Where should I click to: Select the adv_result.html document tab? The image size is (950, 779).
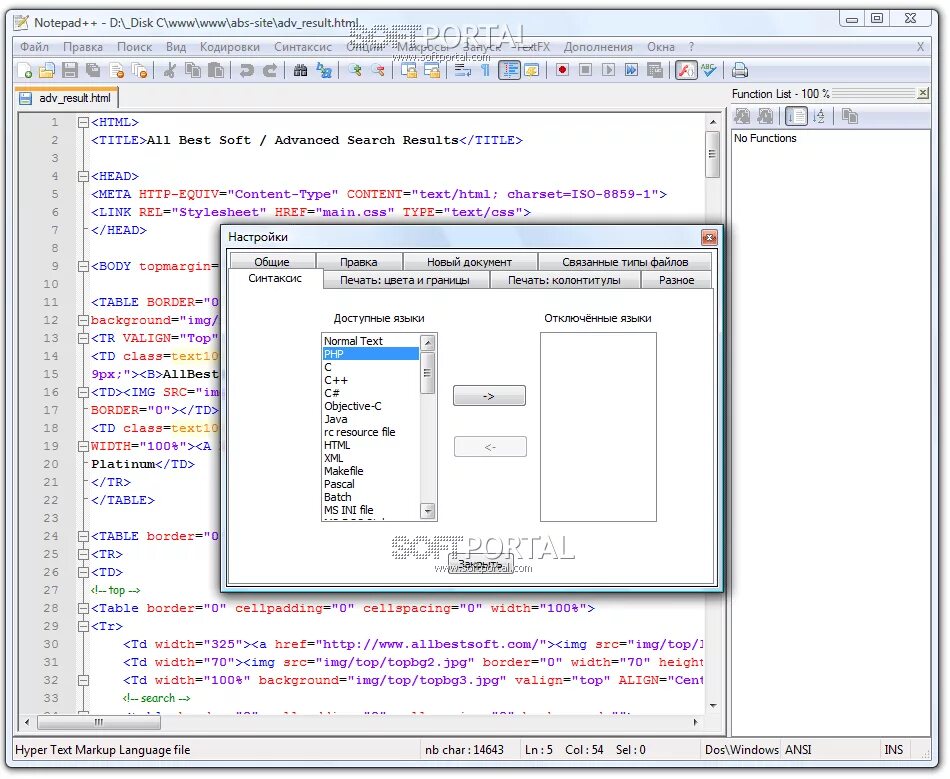(67, 98)
